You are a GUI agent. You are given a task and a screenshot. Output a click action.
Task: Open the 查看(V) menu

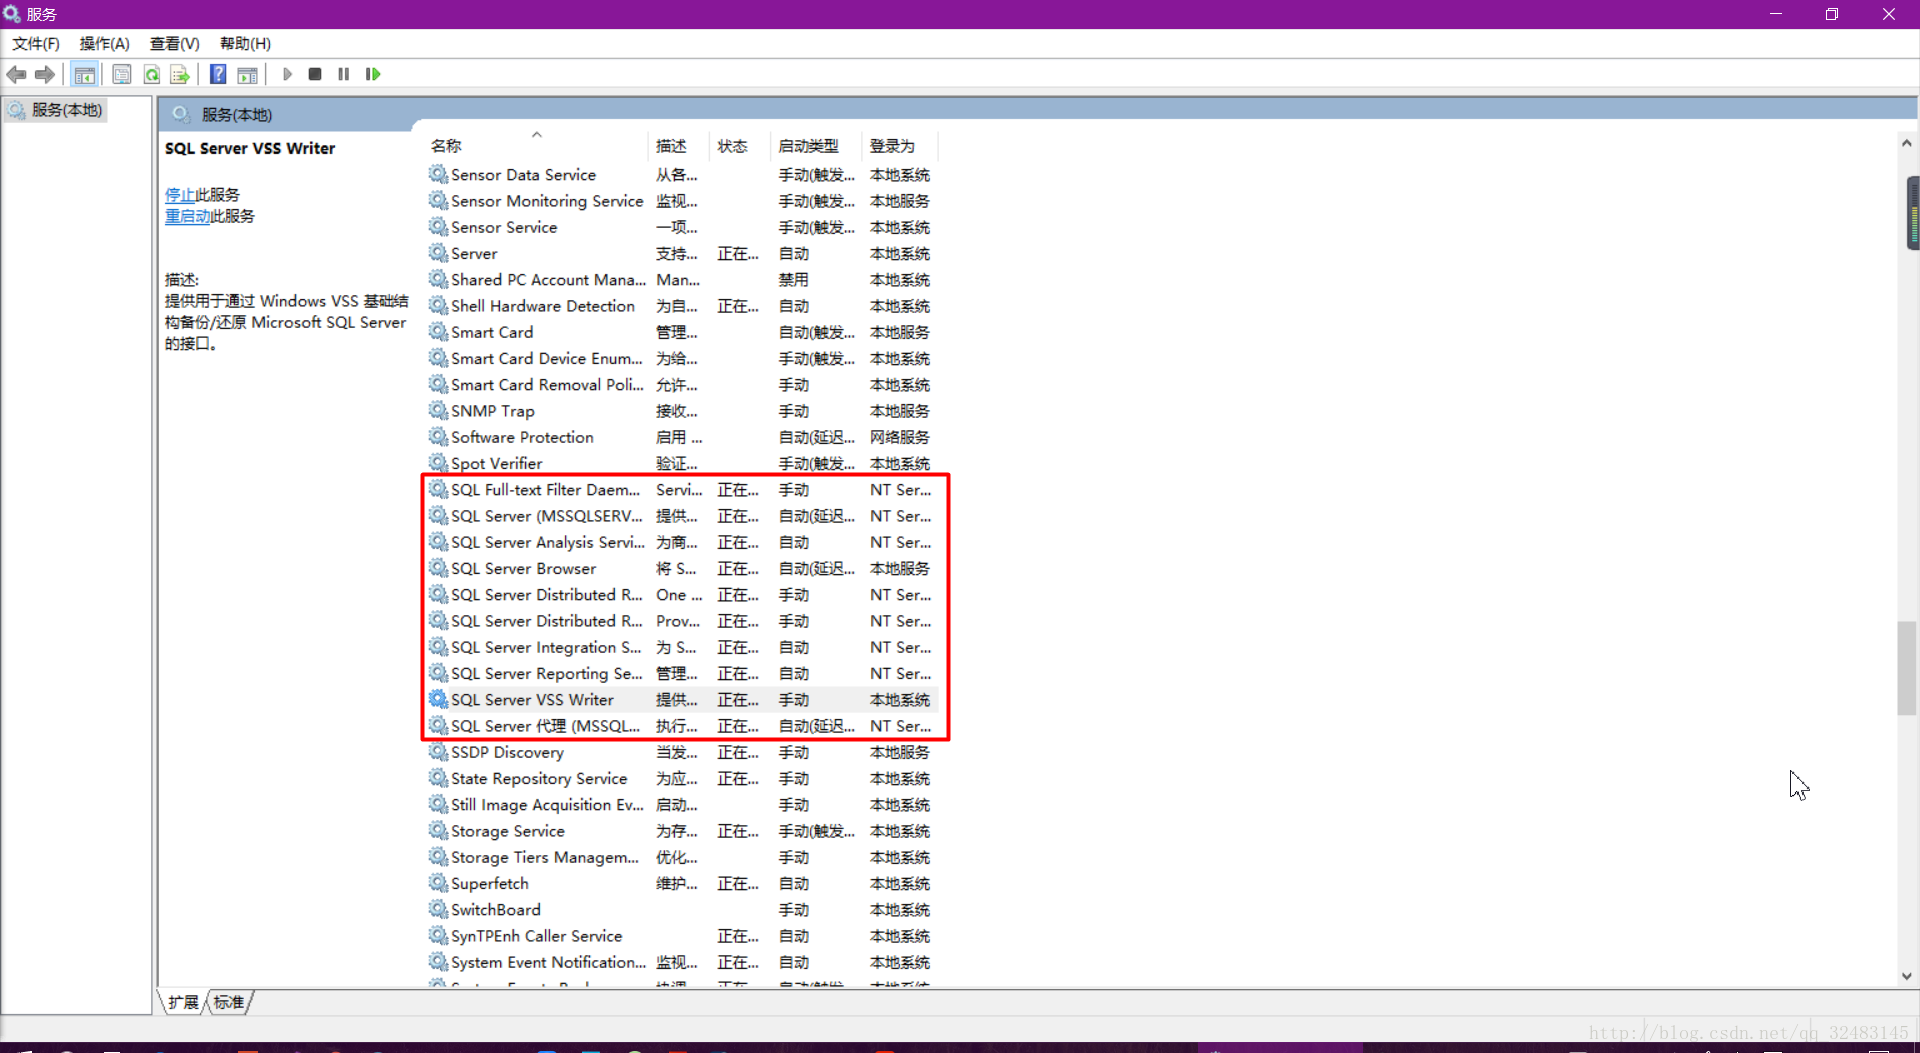[175, 44]
